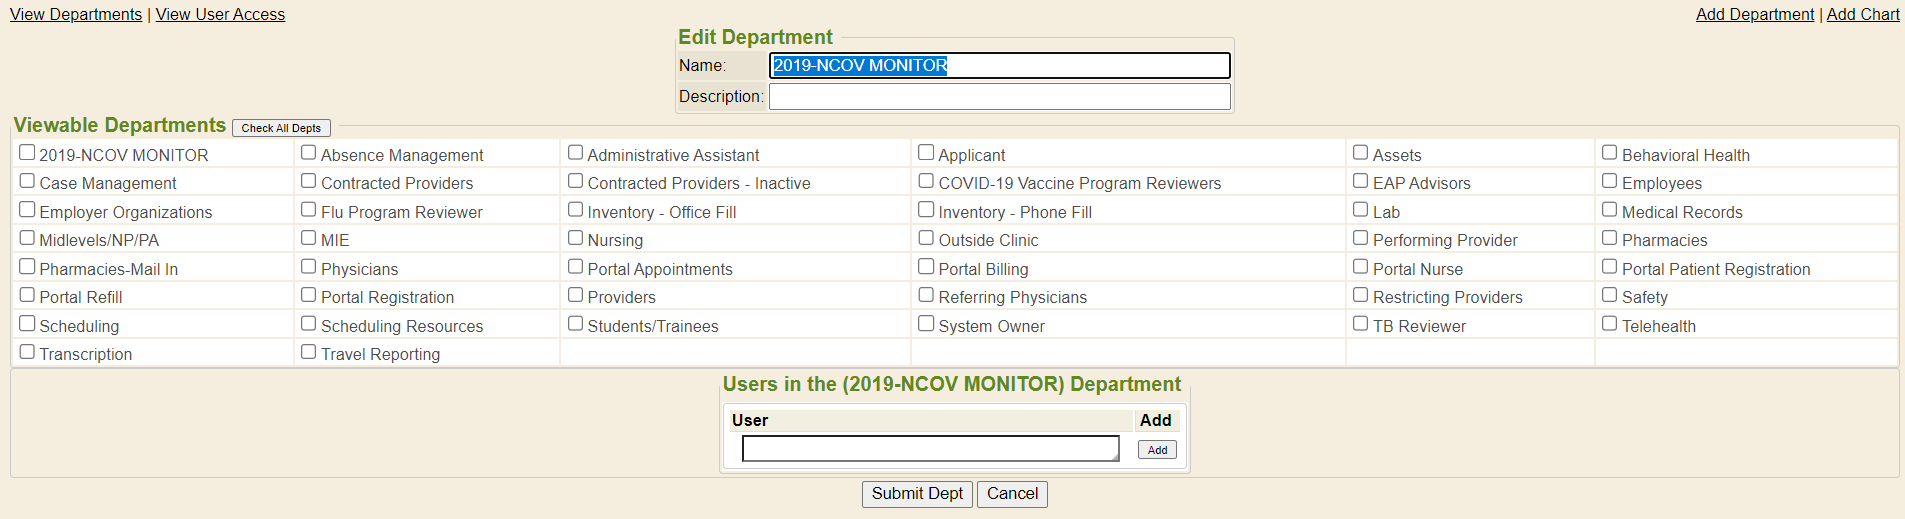Tick the Telehealth checkbox
Screen dimensions: 1905x519
(x=1610, y=324)
